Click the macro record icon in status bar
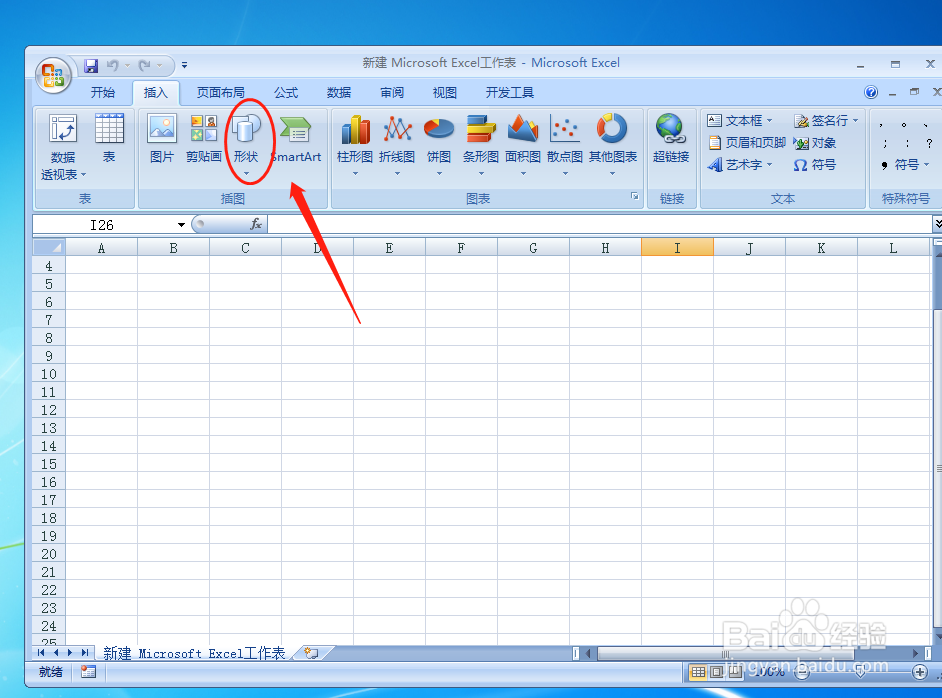Image resolution: width=942 pixels, height=698 pixels. (x=88, y=672)
